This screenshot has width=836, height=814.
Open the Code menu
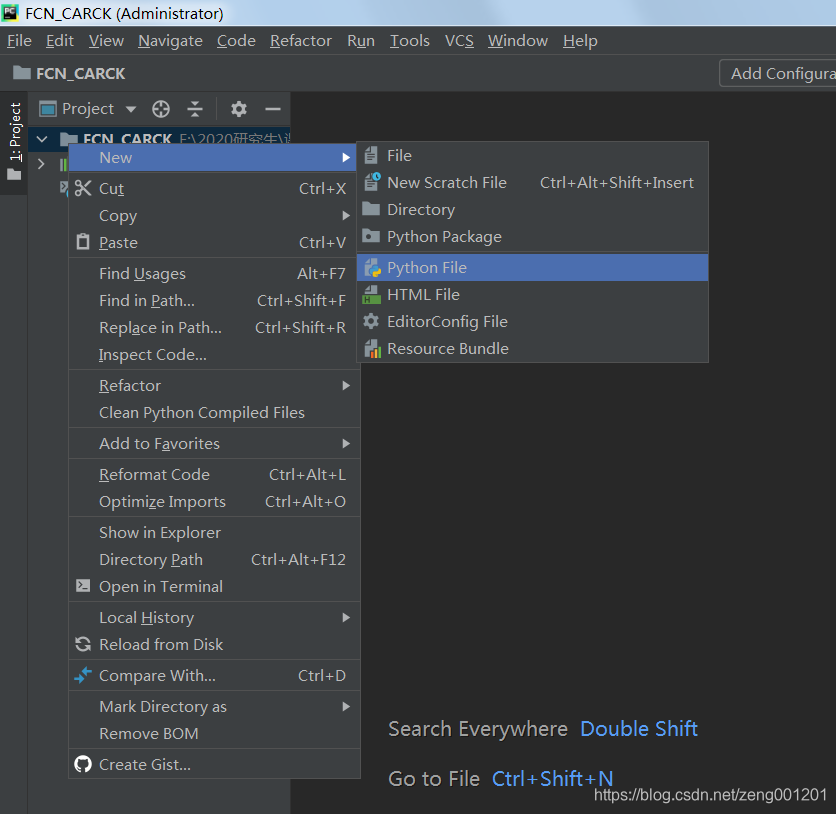(236, 41)
